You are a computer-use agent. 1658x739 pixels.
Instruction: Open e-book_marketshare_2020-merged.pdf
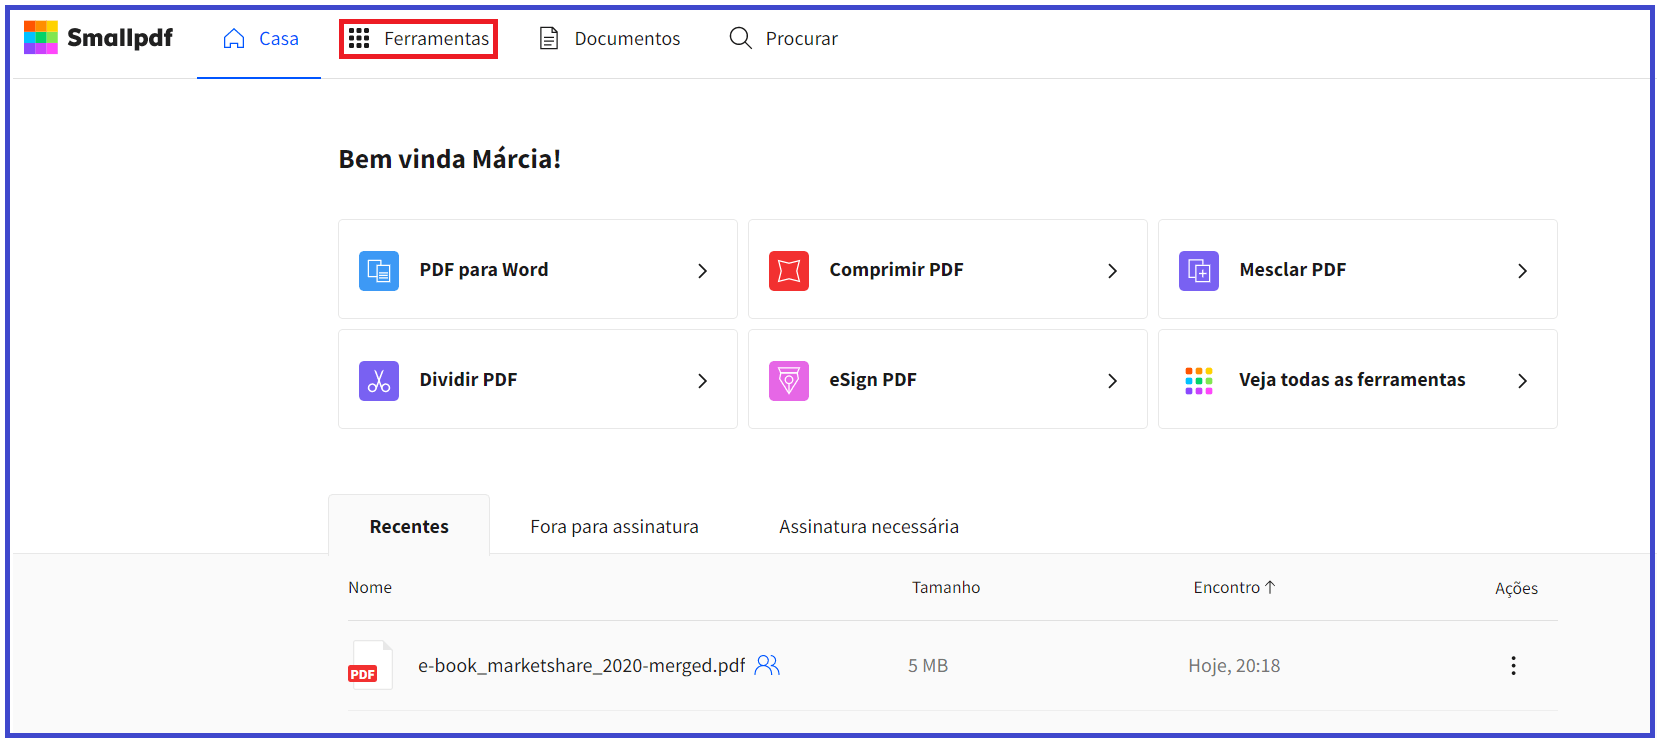tap(581, 665)
